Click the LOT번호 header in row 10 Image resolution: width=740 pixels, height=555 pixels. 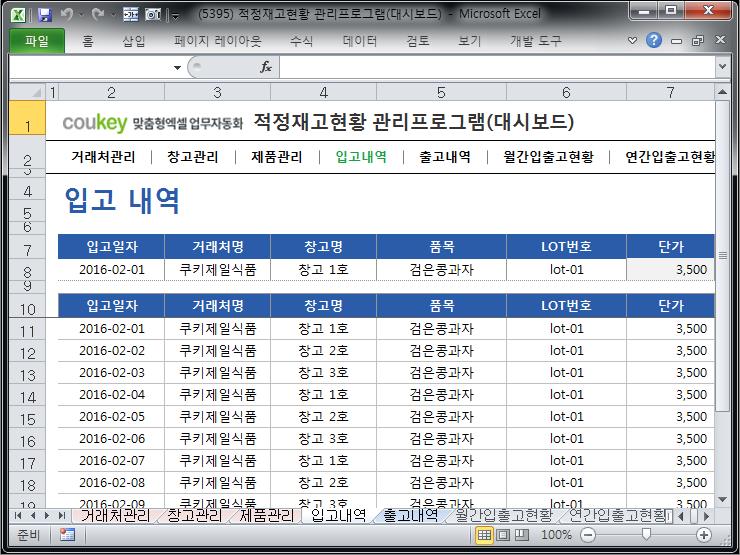coord(566,305)
